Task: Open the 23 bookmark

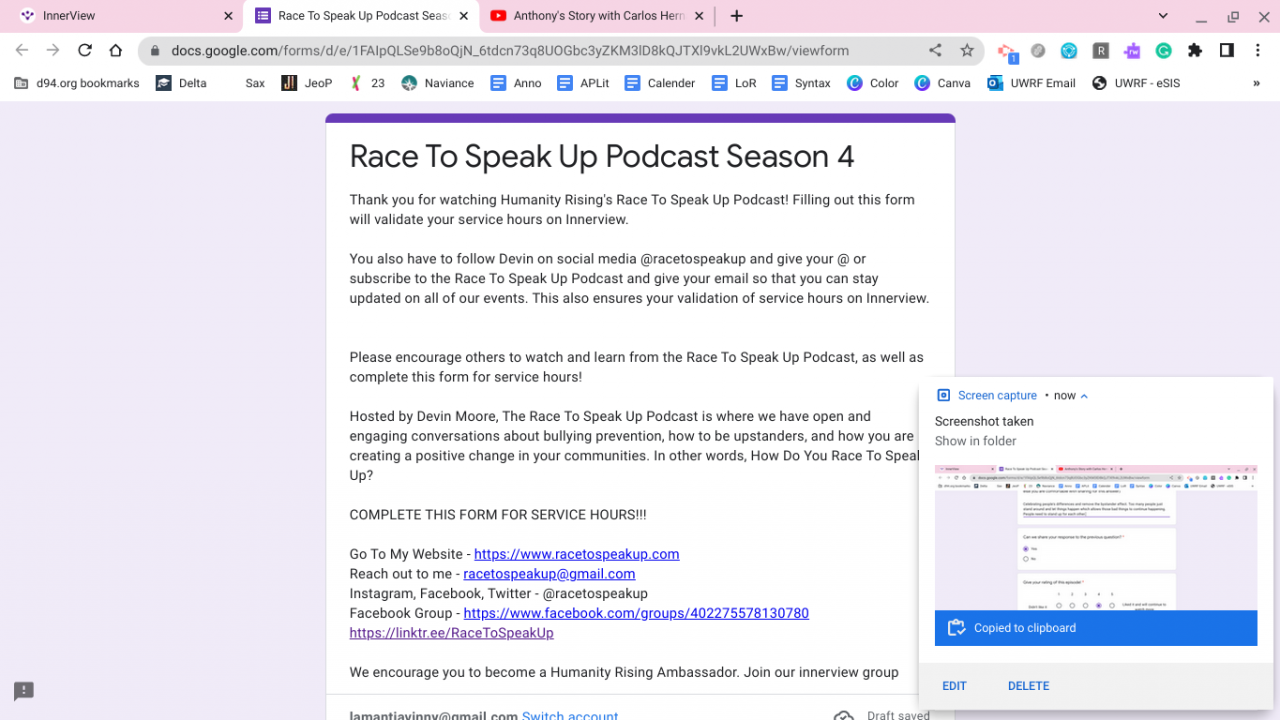Action: click(366, 83)
